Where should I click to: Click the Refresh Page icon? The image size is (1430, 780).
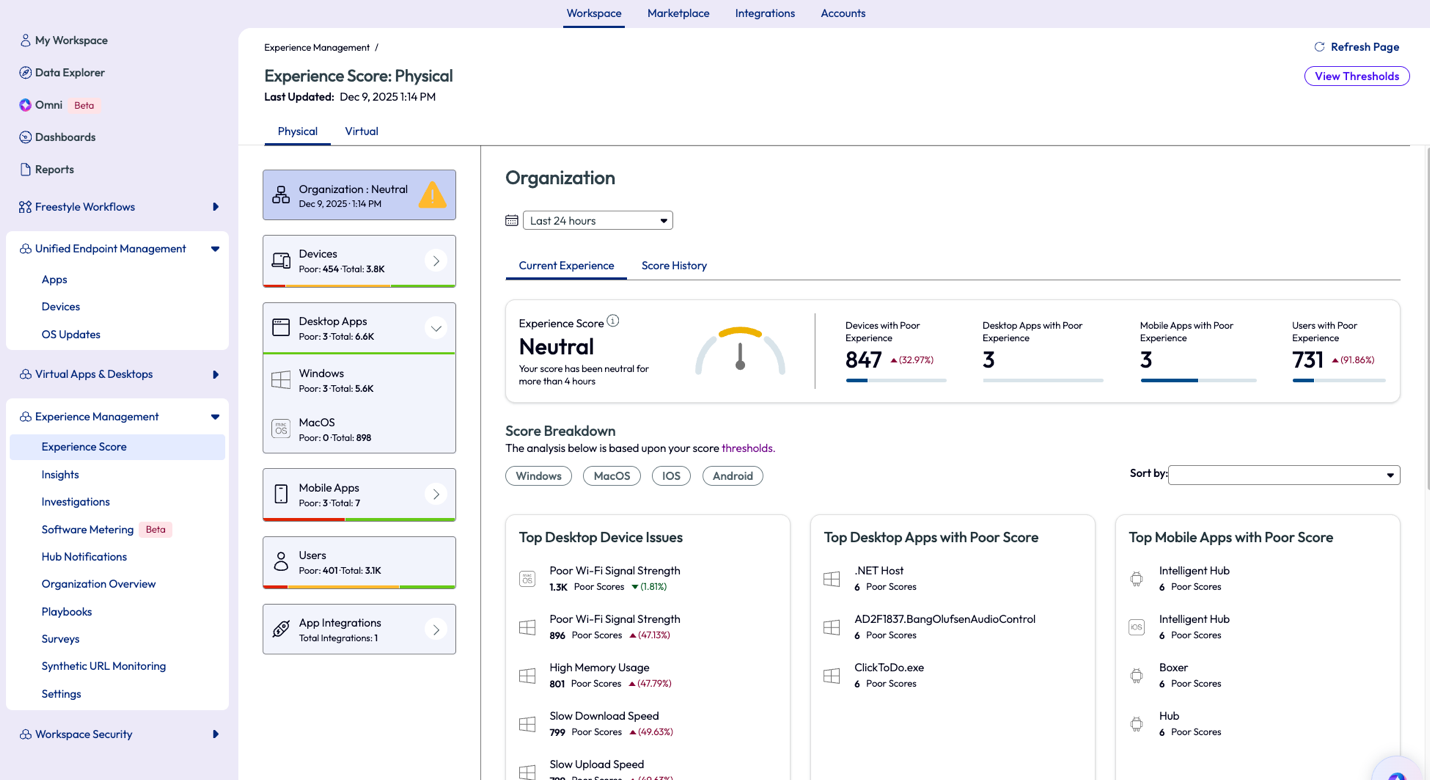pos(1319,47)
